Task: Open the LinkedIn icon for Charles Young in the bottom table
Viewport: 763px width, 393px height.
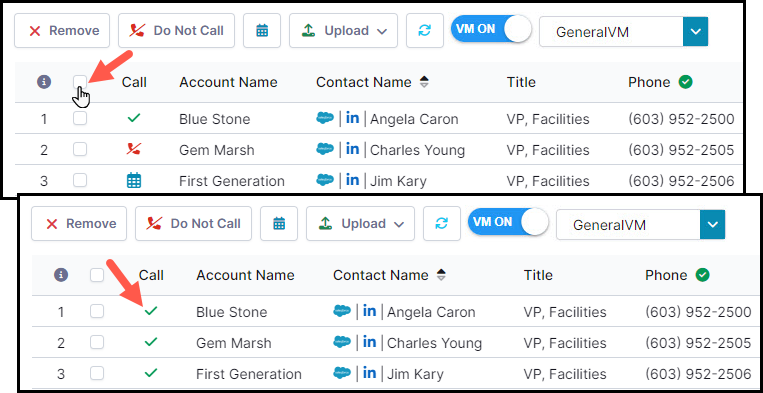Action: click(x=369, y=342)
